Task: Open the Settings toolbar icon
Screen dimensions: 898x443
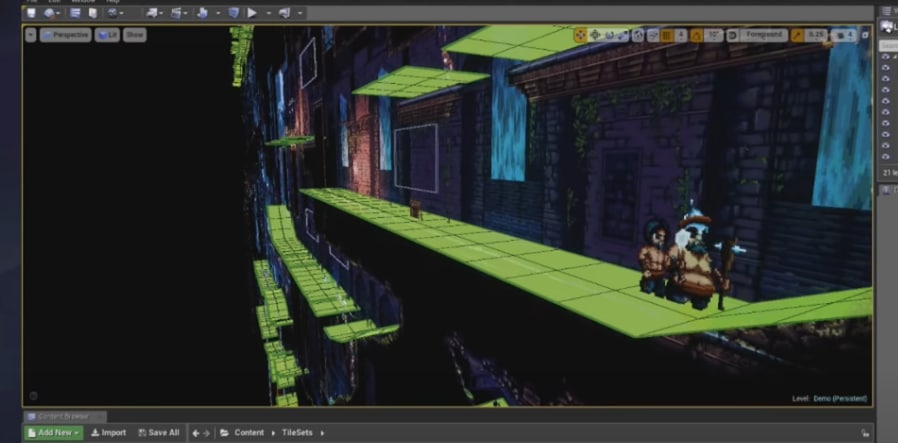Action: [112, 13]
